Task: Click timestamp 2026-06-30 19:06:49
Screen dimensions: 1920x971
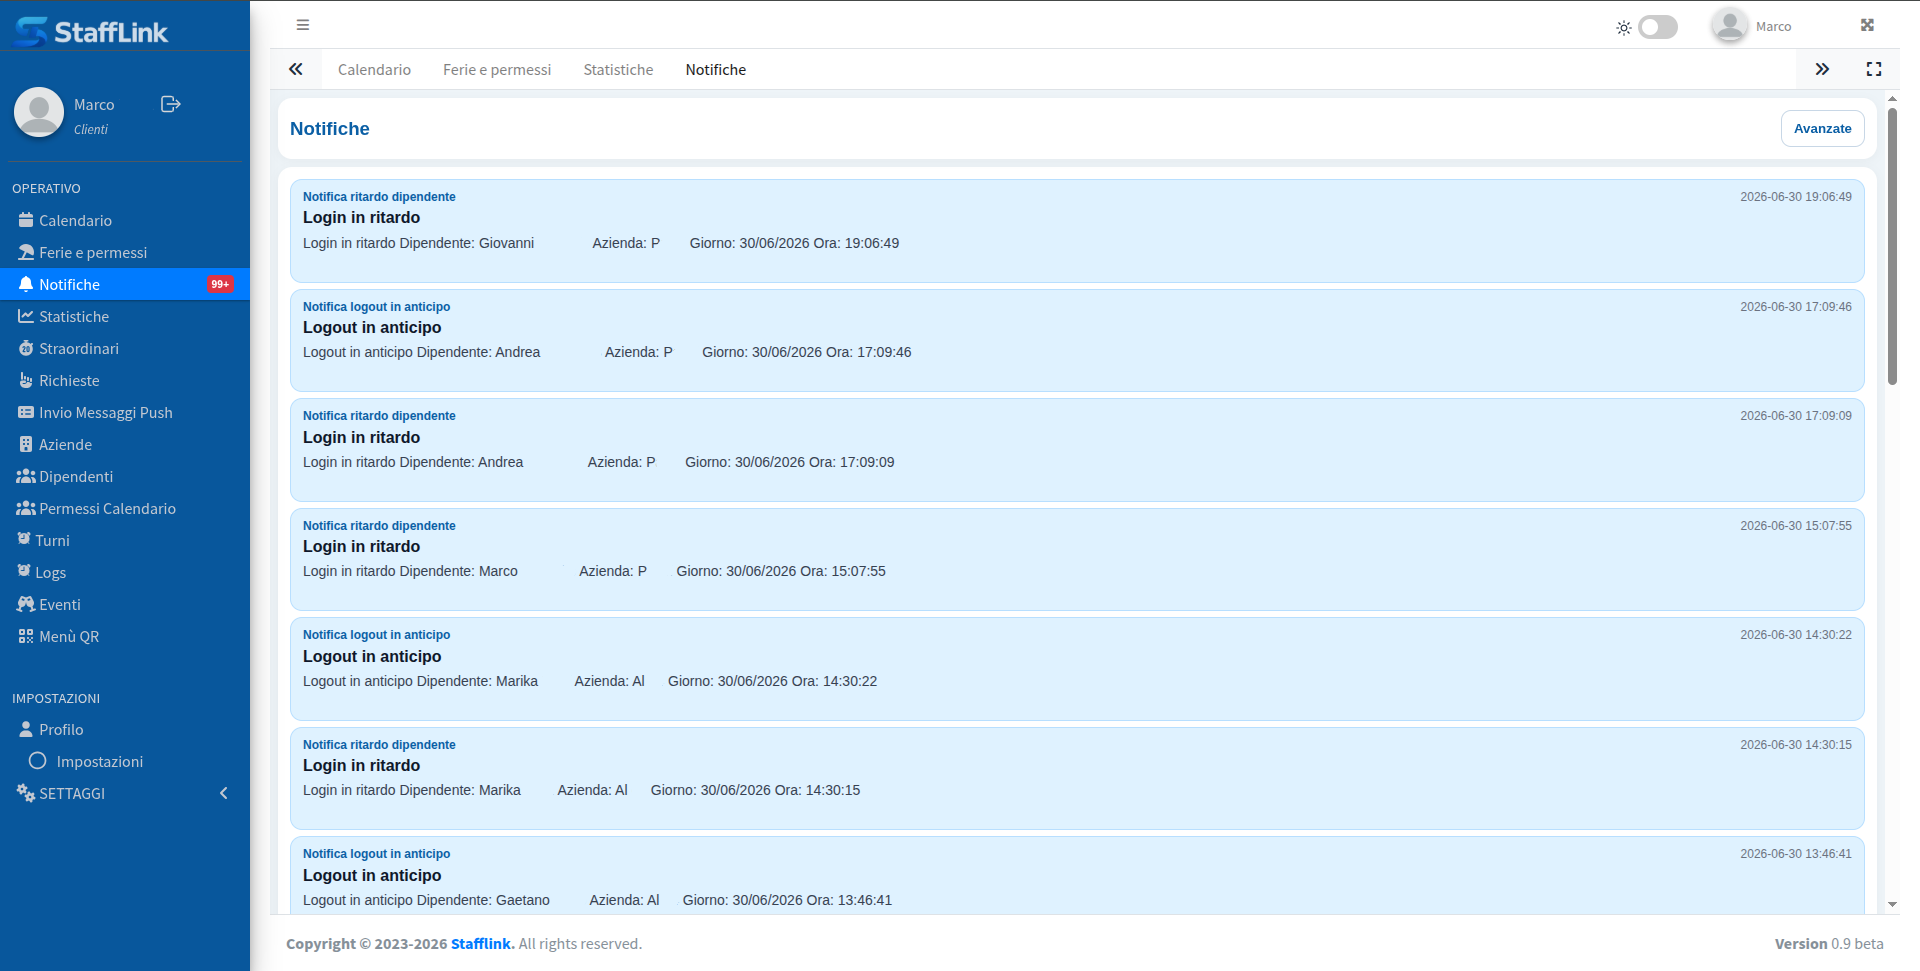Action: (1795, 197)
